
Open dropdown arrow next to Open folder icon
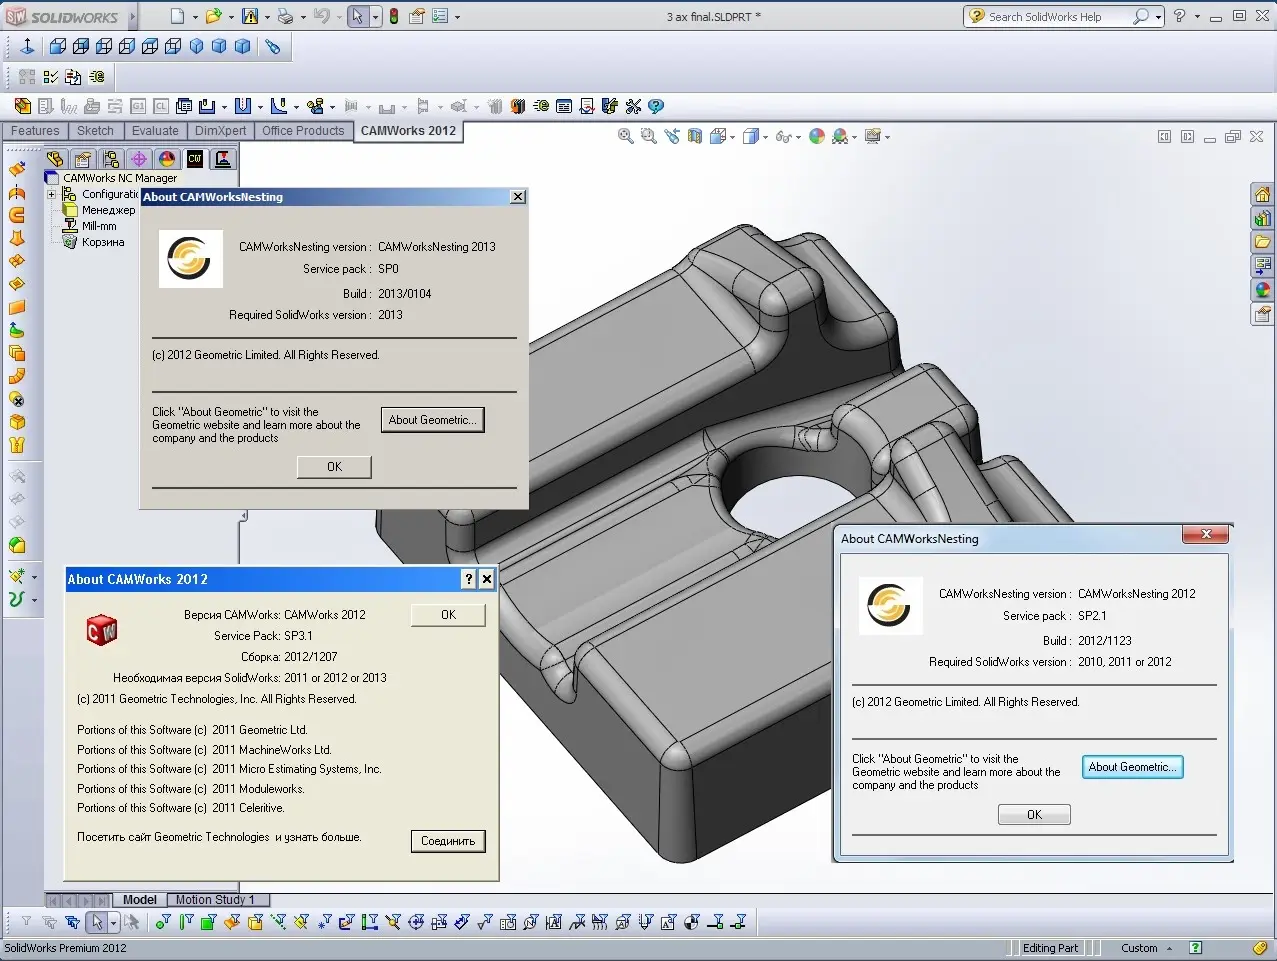[230, 17]
